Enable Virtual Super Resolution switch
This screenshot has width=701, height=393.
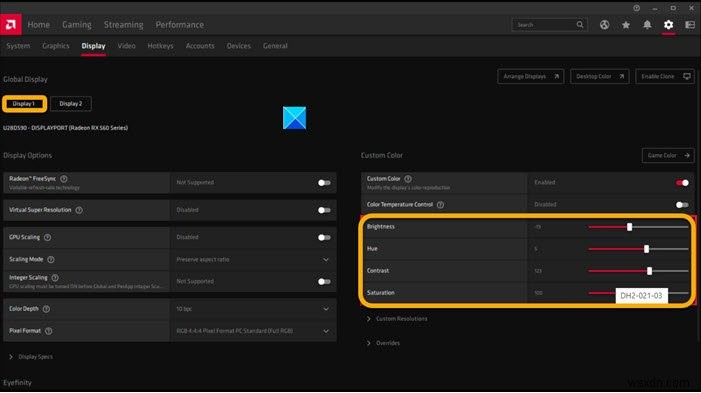(324, 210)
